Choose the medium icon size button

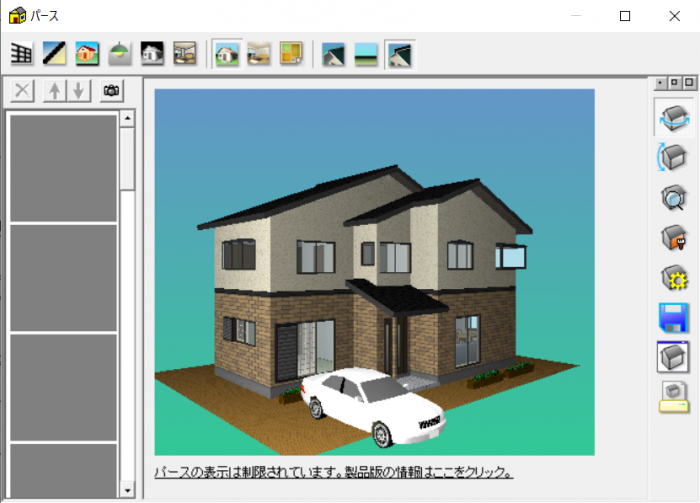tap(674, 83)
